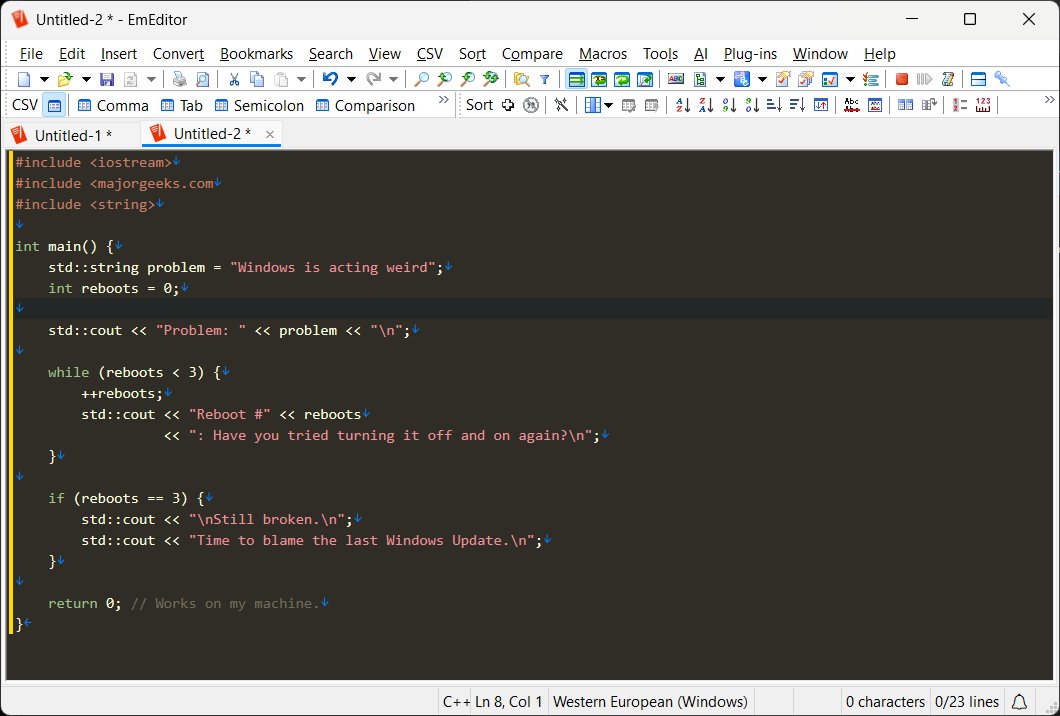Viewport: 1060px width, 716px height.
Task: Click the notification bell in status bar
Action: 1019,702
